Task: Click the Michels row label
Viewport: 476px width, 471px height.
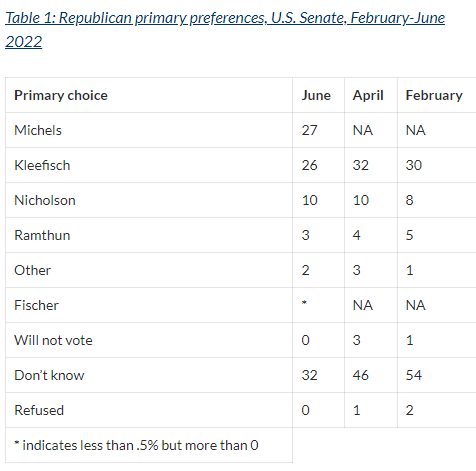Action: coord(38,130)
